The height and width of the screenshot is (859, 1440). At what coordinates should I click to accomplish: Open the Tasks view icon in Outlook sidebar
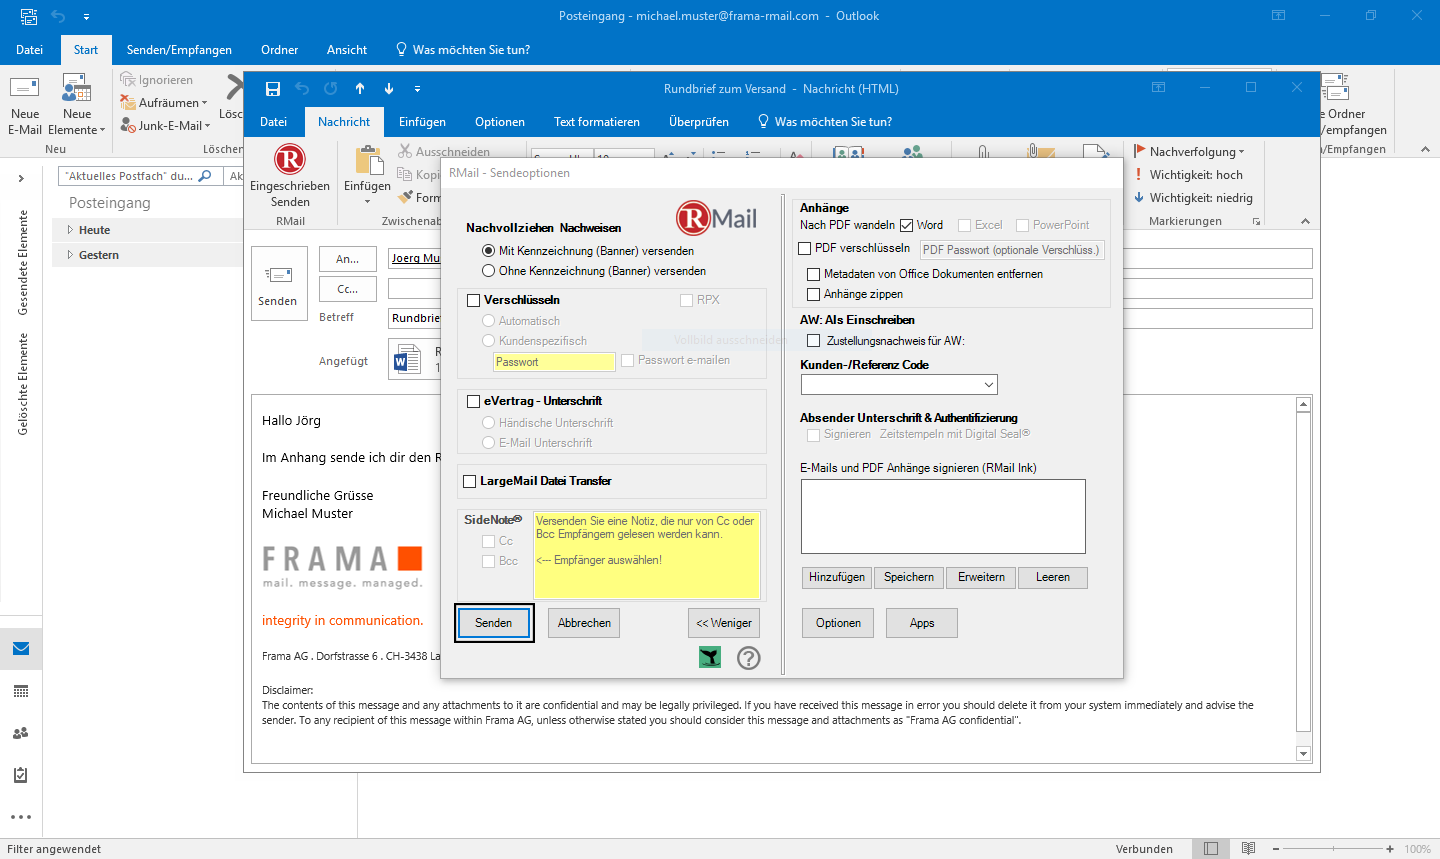21,775
